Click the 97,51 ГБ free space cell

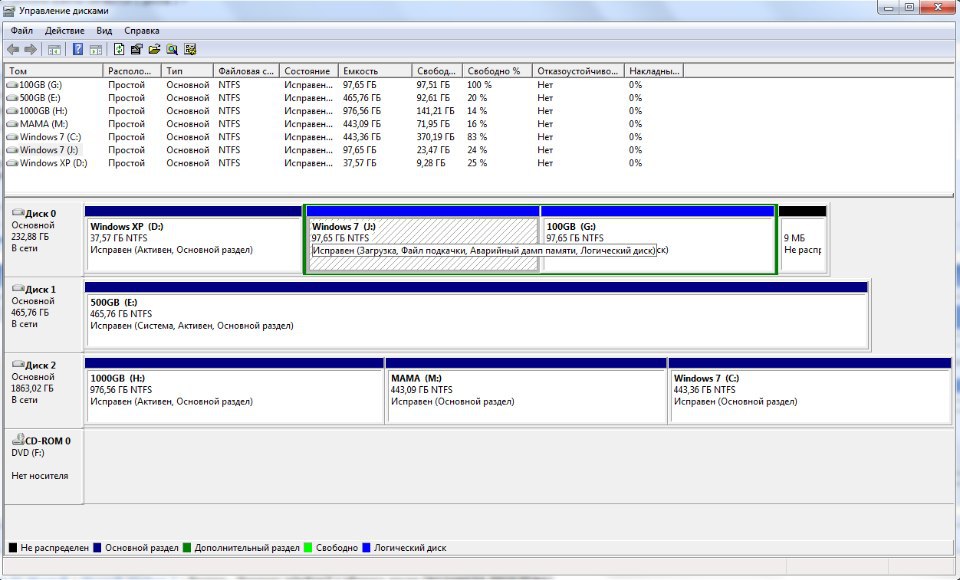pyautogui.click(x=433, y=85)
